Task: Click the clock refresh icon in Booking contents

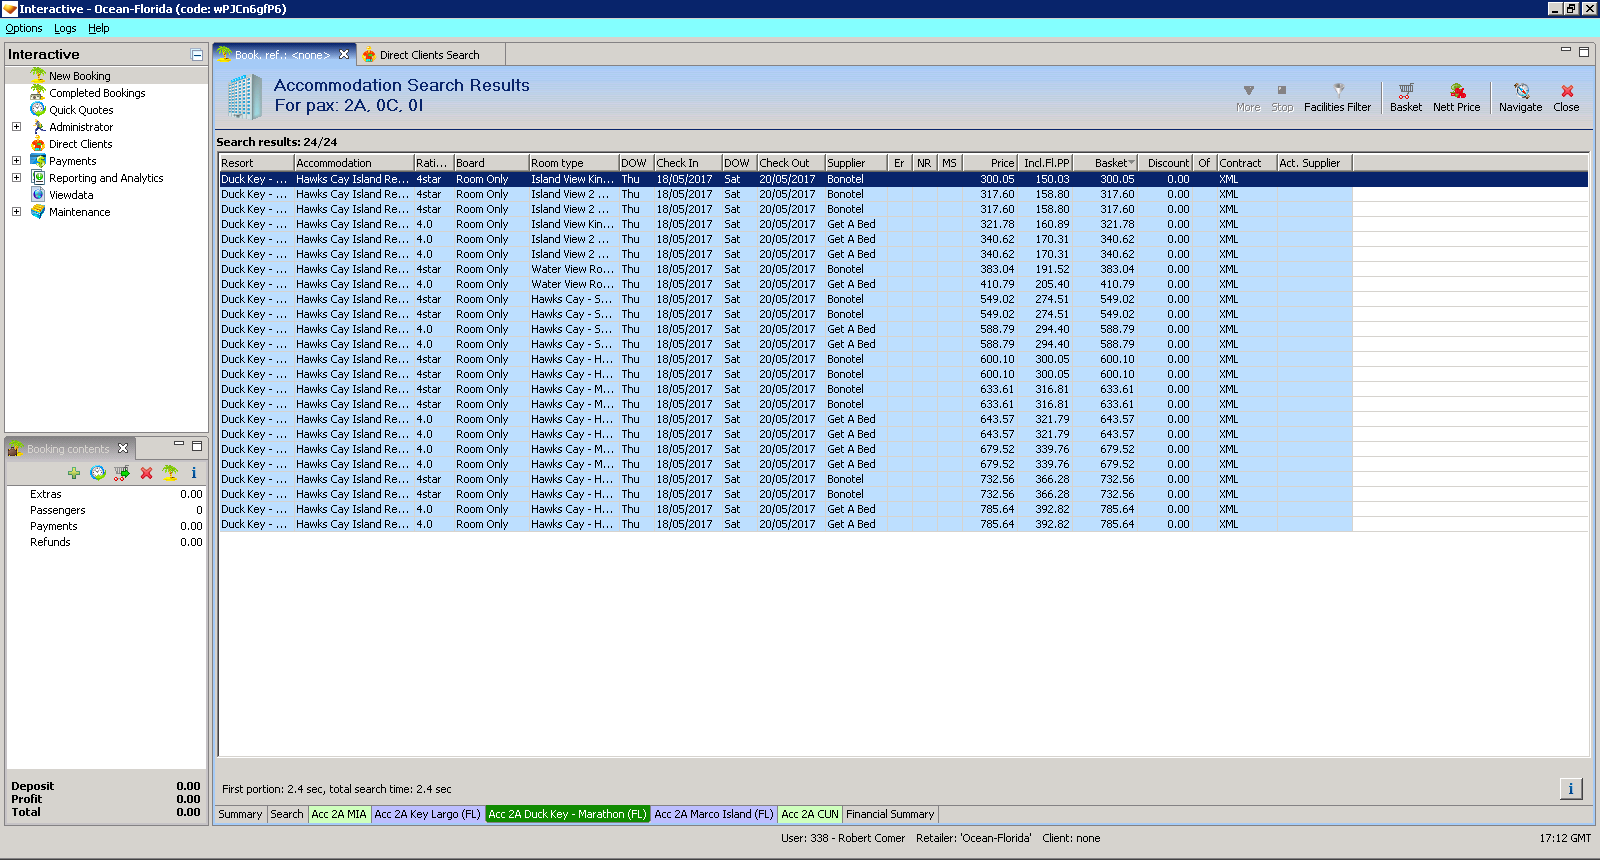Action: click(x=98, y=473)
